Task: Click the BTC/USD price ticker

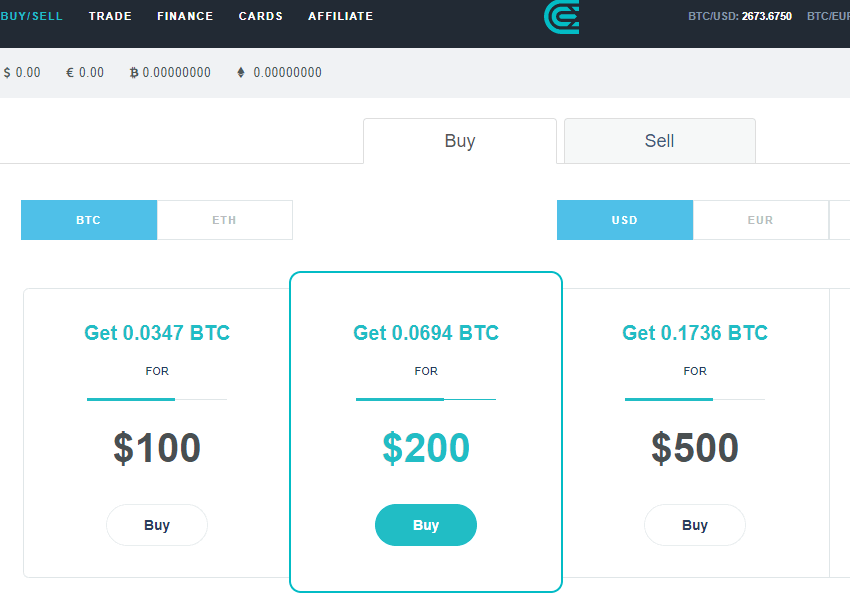Action: coord(740,16)
